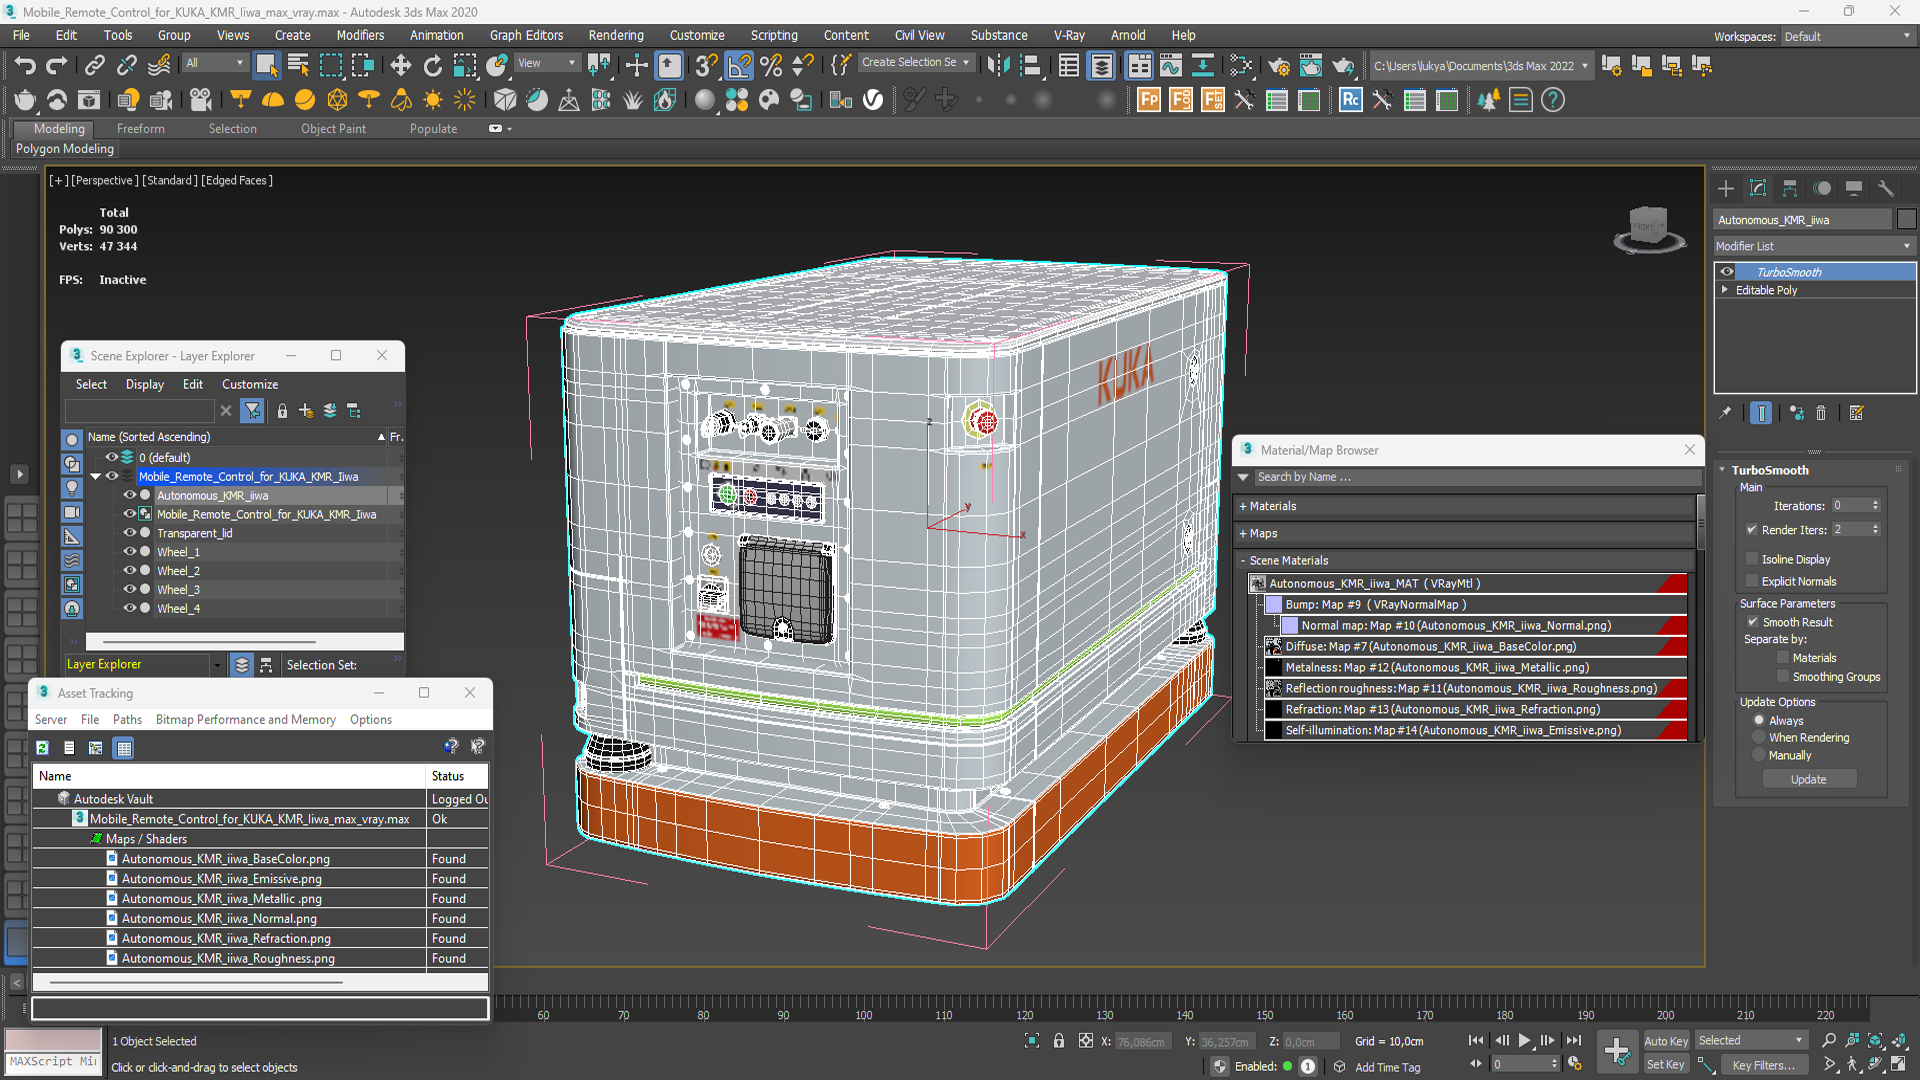This screenshot has height=1080, width=1920.
Task: Go to the start frame
Action: [x=1476, y=1041]
